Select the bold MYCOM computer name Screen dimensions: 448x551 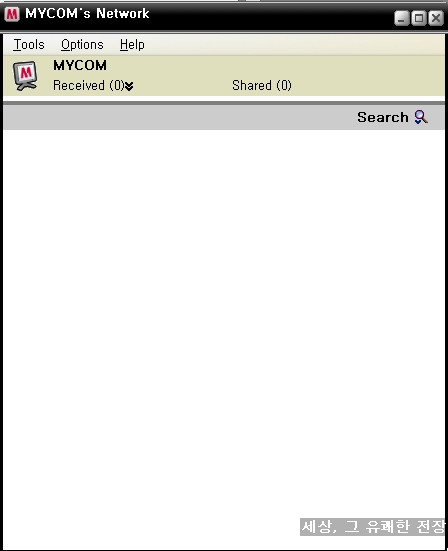(80, 65)
